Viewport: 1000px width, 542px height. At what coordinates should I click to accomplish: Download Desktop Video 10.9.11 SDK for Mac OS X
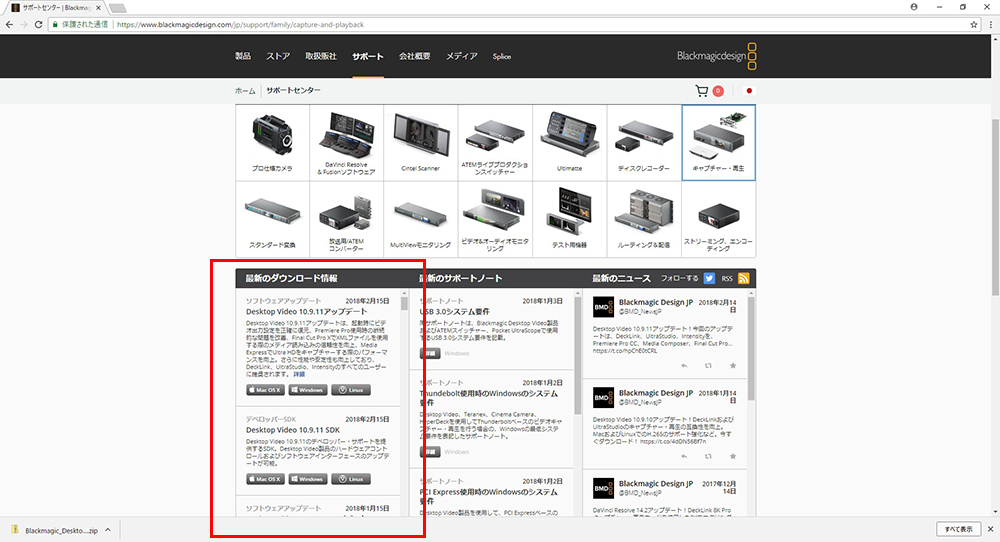point(265,479)
